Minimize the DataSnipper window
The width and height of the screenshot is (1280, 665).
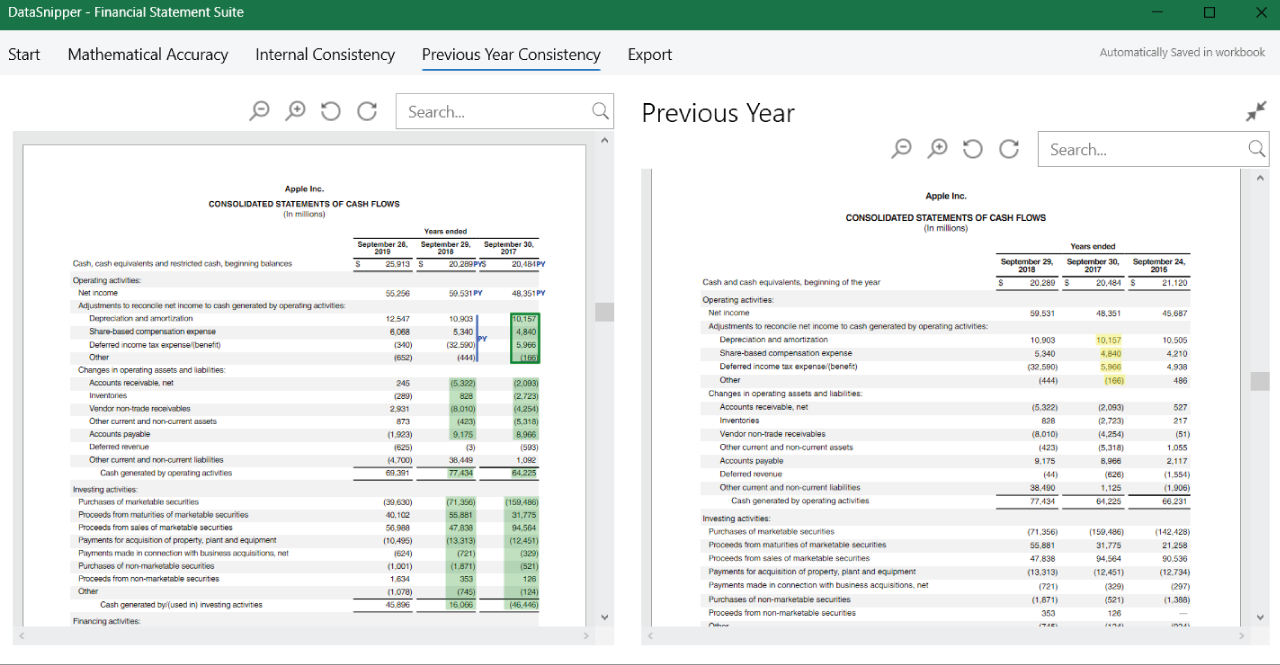click(1158, 13)
